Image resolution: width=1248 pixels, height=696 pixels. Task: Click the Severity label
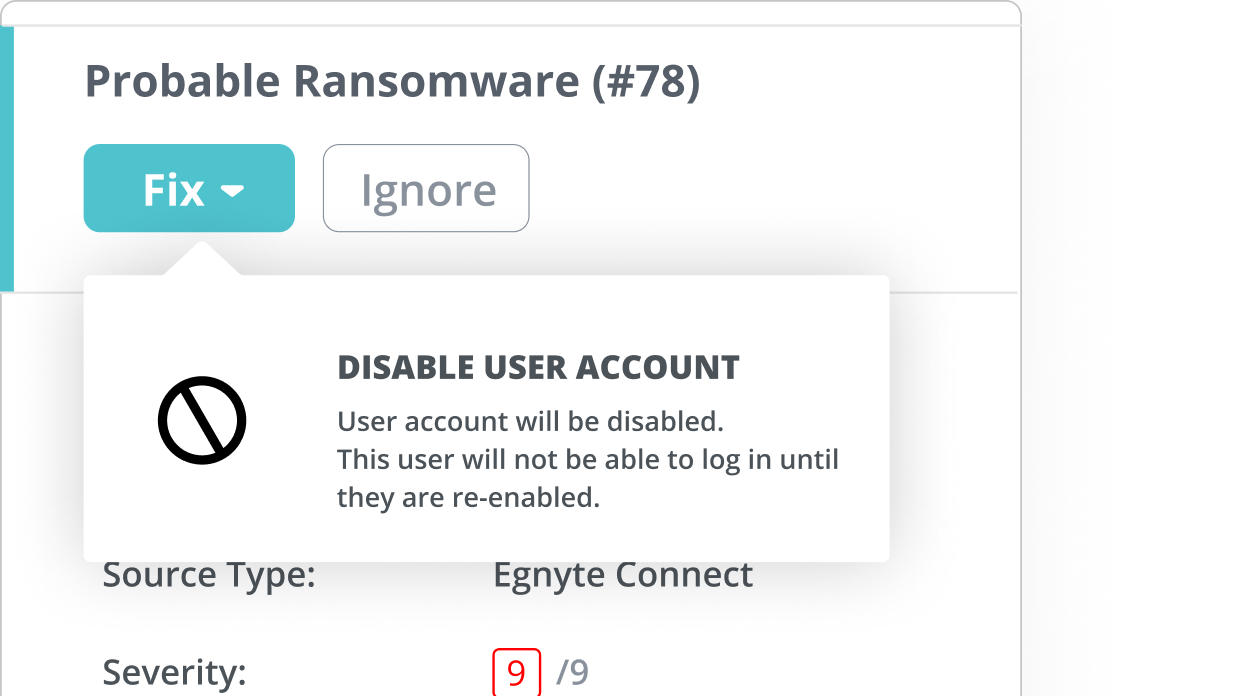(x=174, y=673)
